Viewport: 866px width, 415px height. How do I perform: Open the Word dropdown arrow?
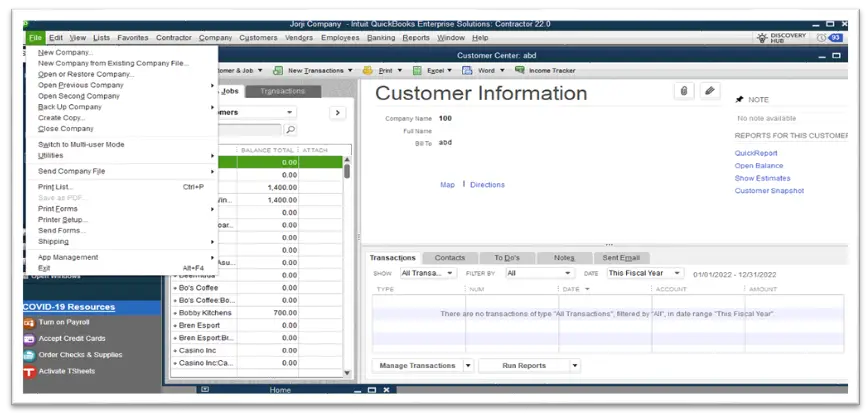tap(502, 71)
